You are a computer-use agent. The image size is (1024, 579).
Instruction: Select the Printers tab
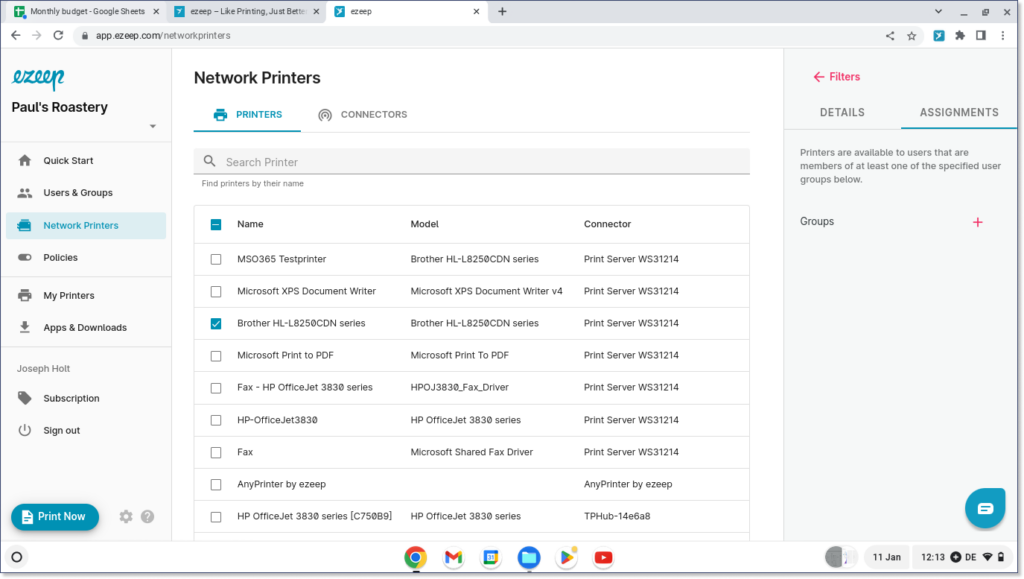tap(248, 115)
